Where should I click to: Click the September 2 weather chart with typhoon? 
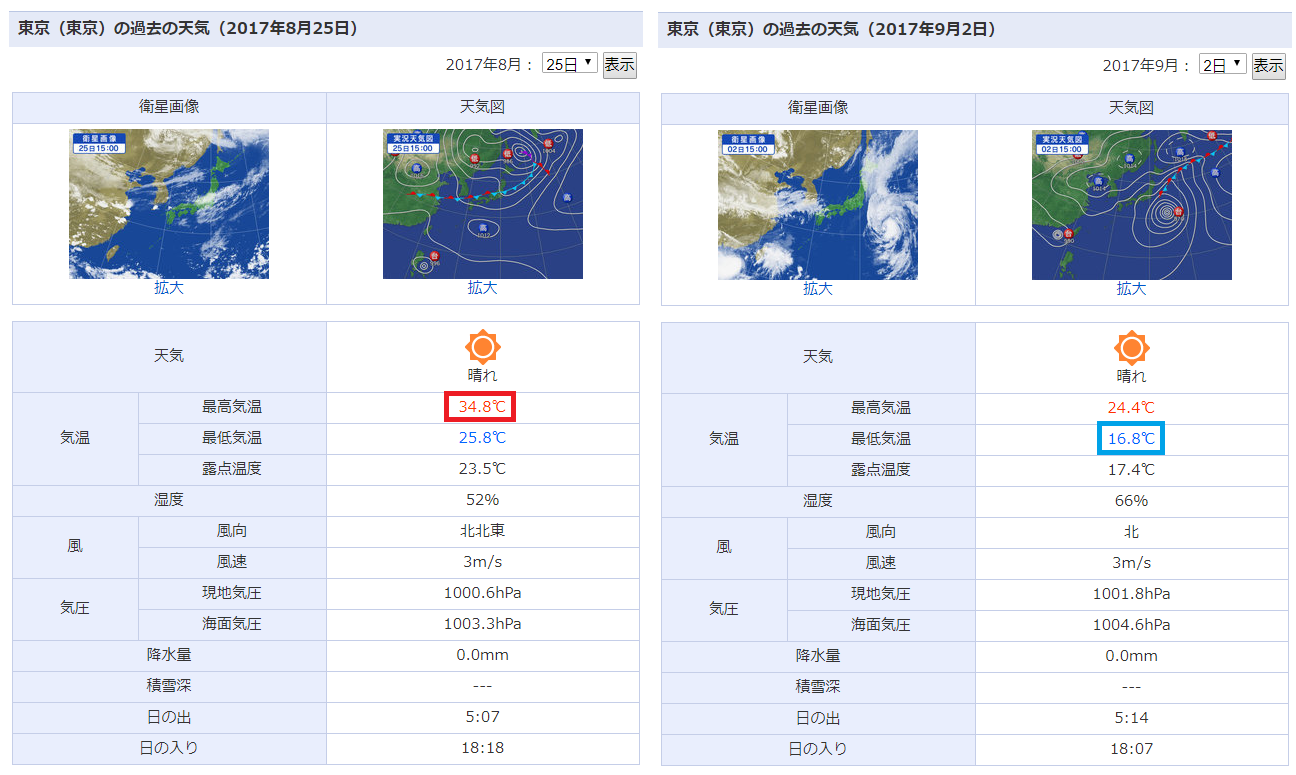1131,205
